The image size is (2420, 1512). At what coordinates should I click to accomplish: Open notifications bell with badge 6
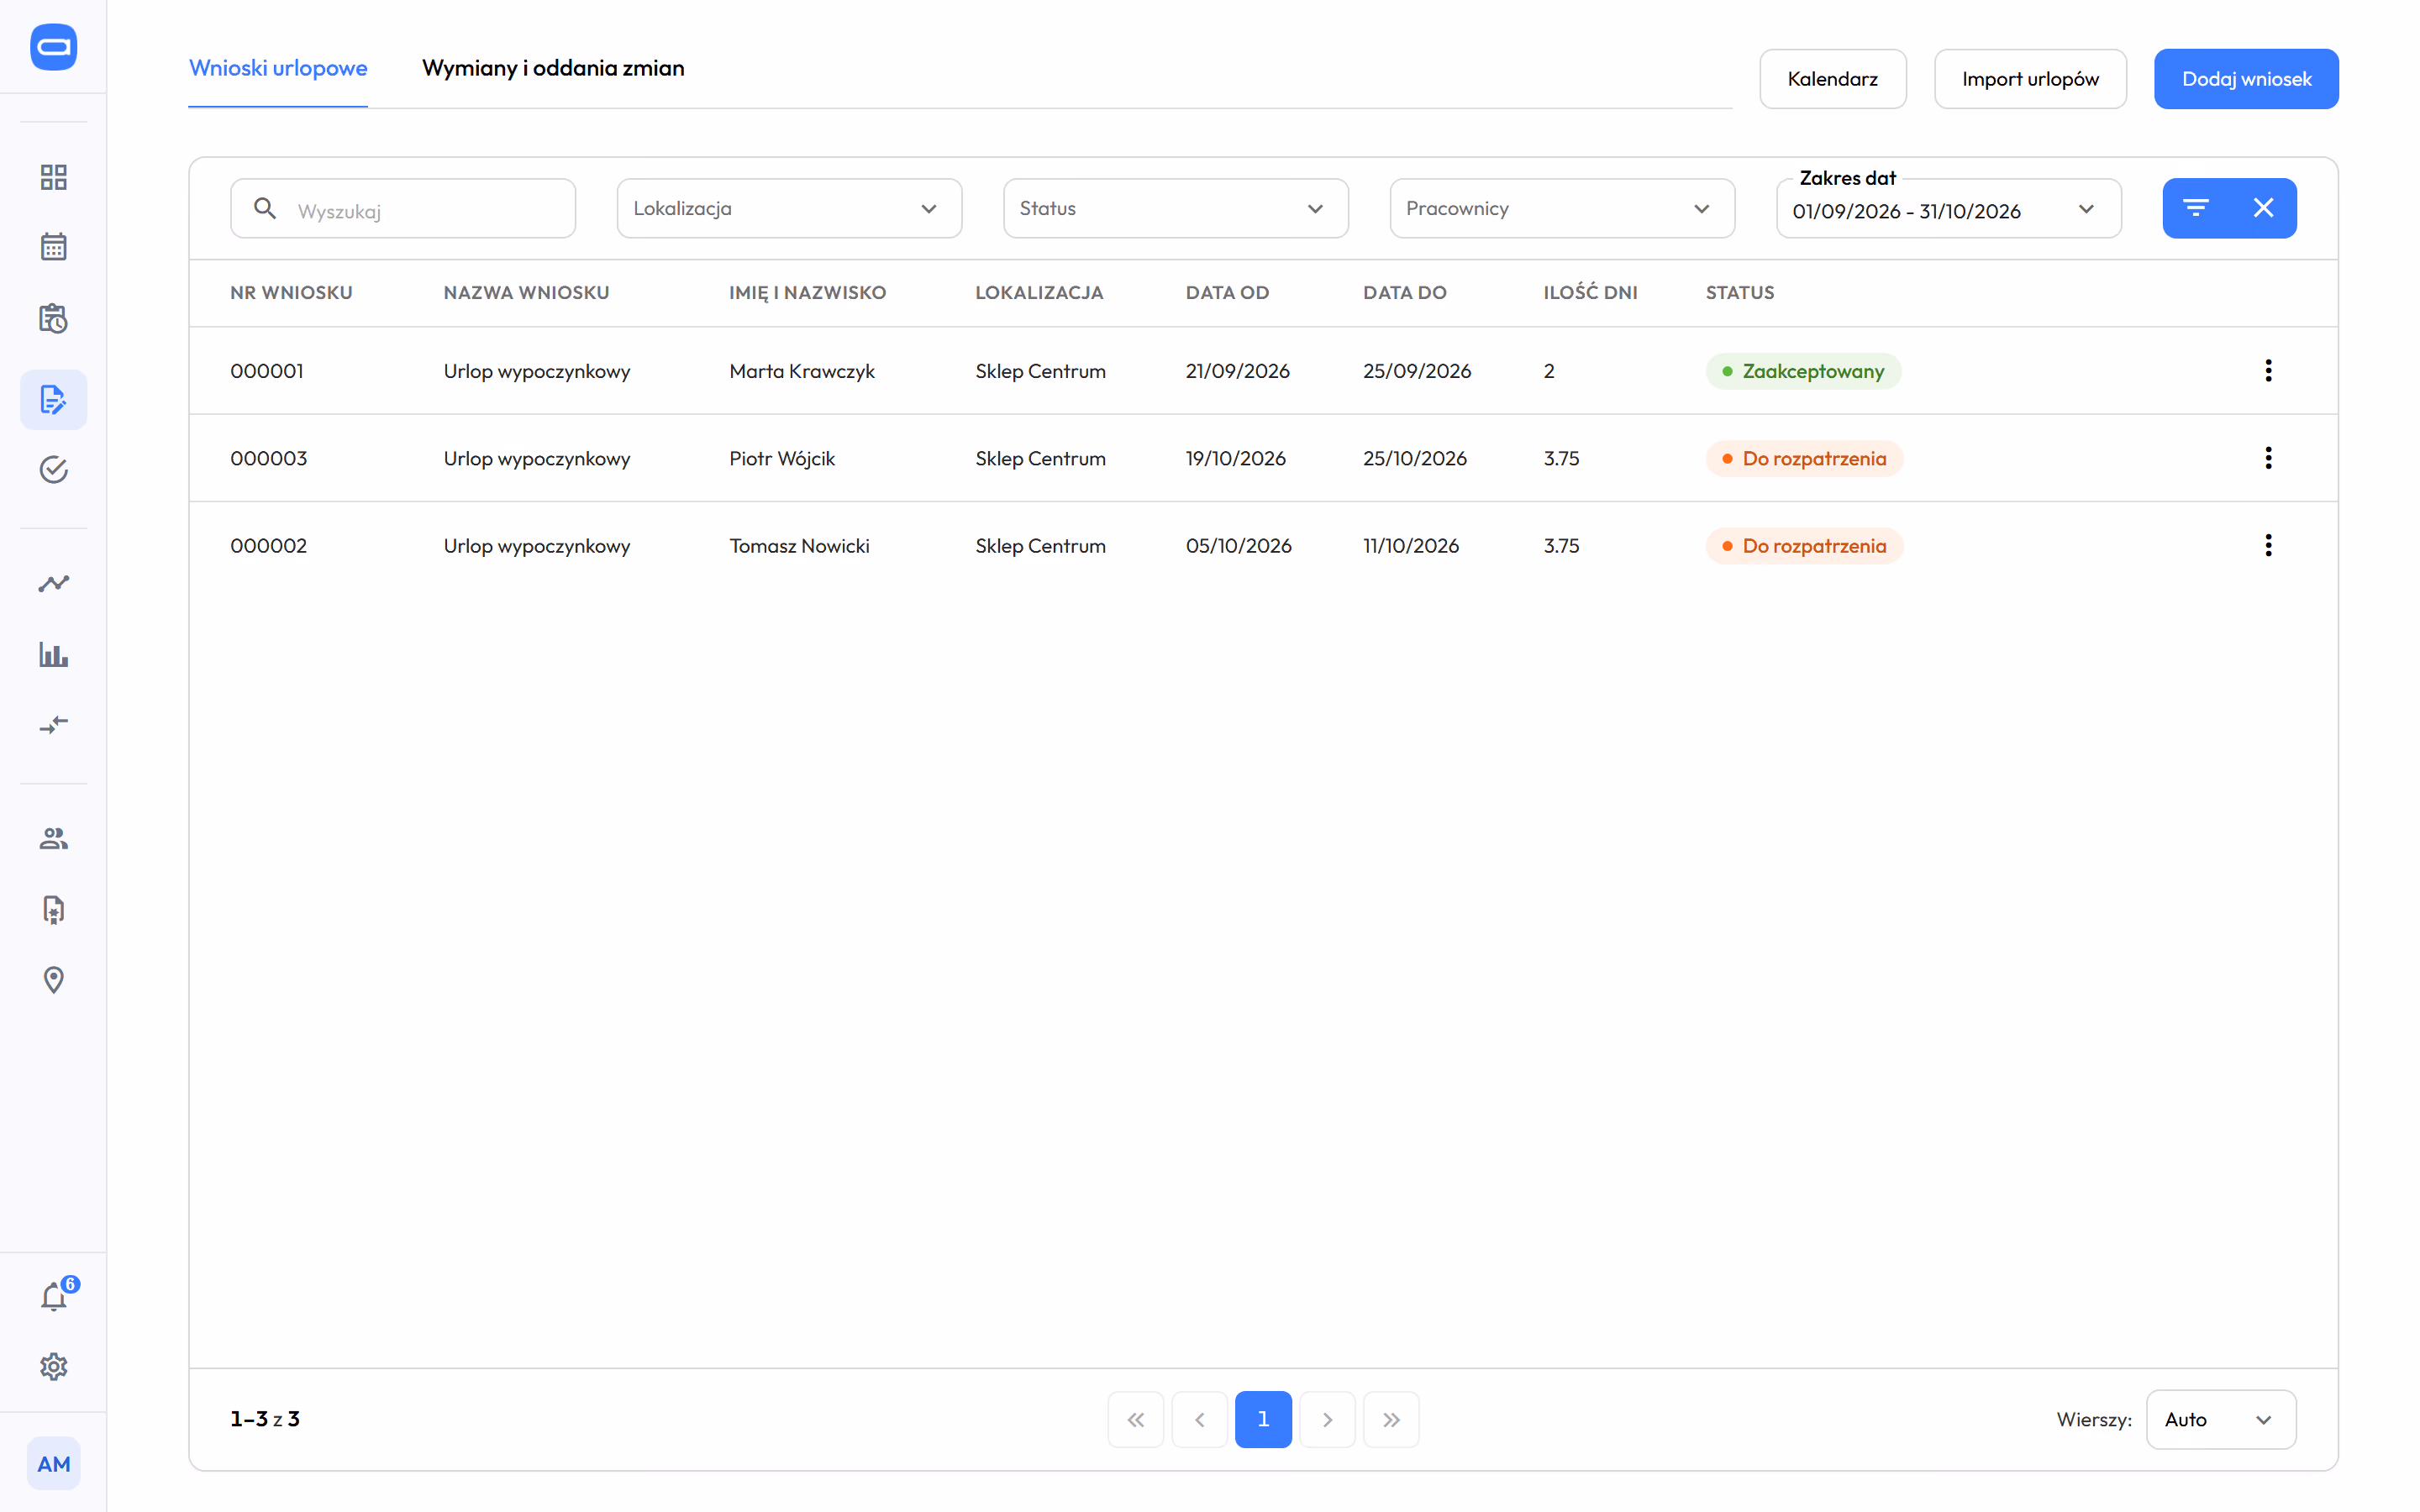tap(53, 1297)
